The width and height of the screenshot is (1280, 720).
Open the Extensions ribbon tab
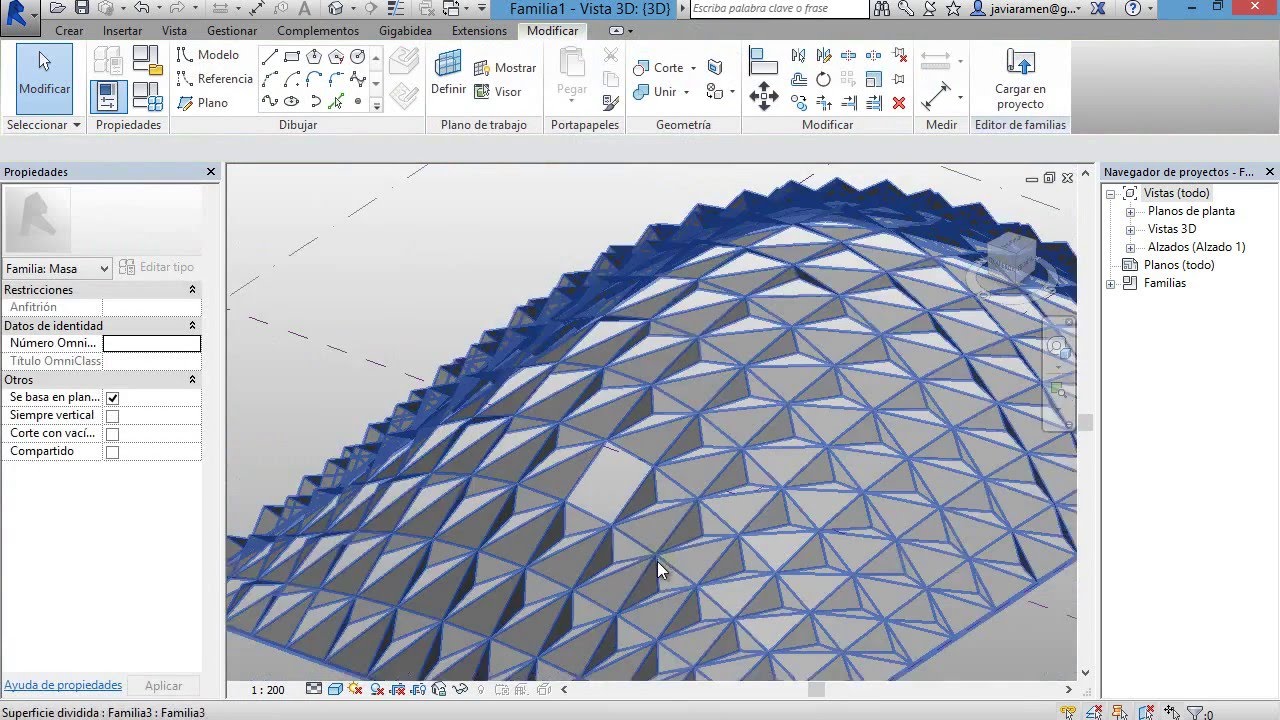[479, 31]
